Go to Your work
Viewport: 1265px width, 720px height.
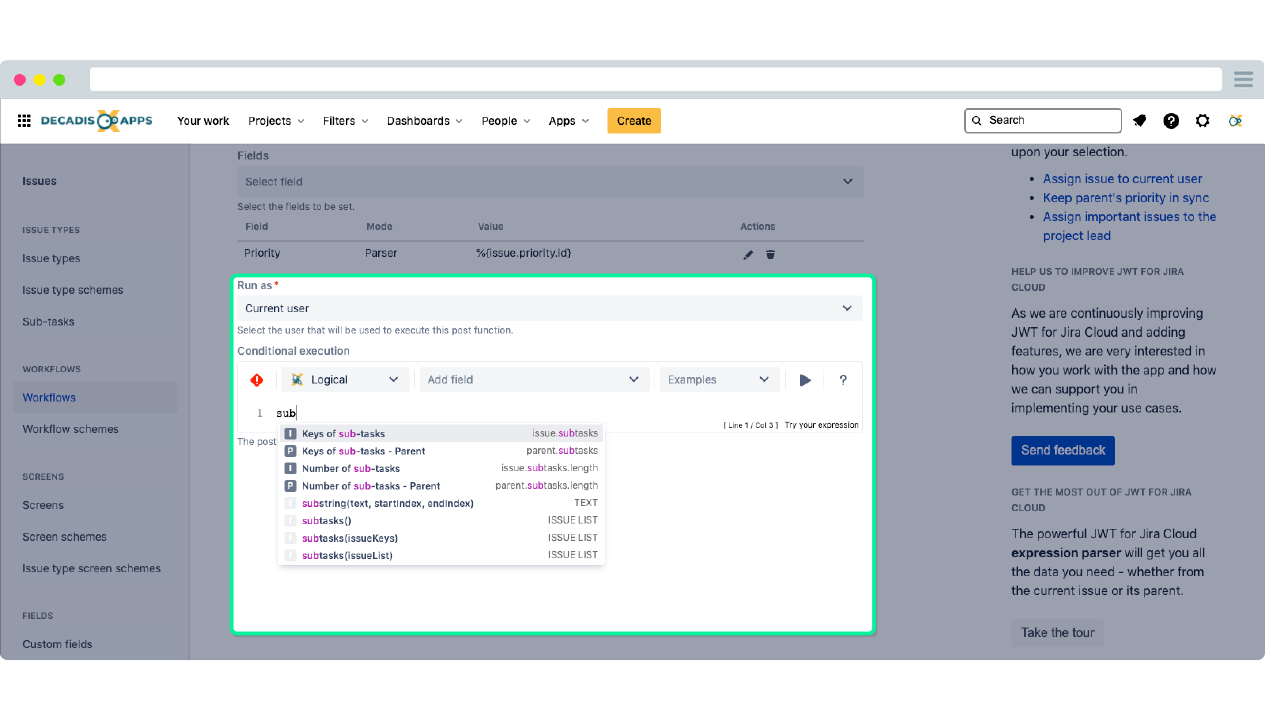pos(203,121)
